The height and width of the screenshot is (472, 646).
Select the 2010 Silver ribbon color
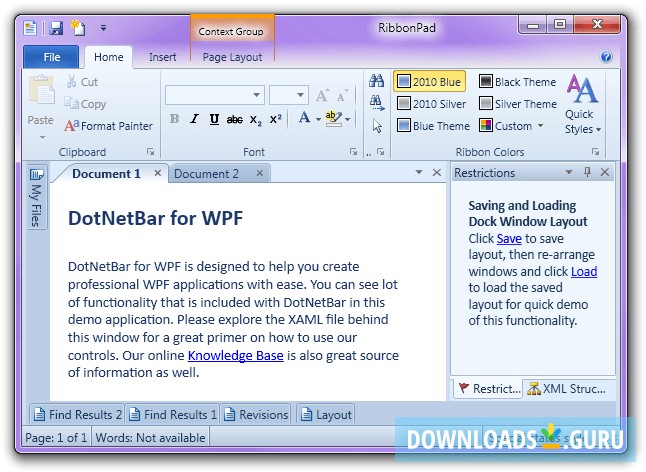click(x=431, y=103)
